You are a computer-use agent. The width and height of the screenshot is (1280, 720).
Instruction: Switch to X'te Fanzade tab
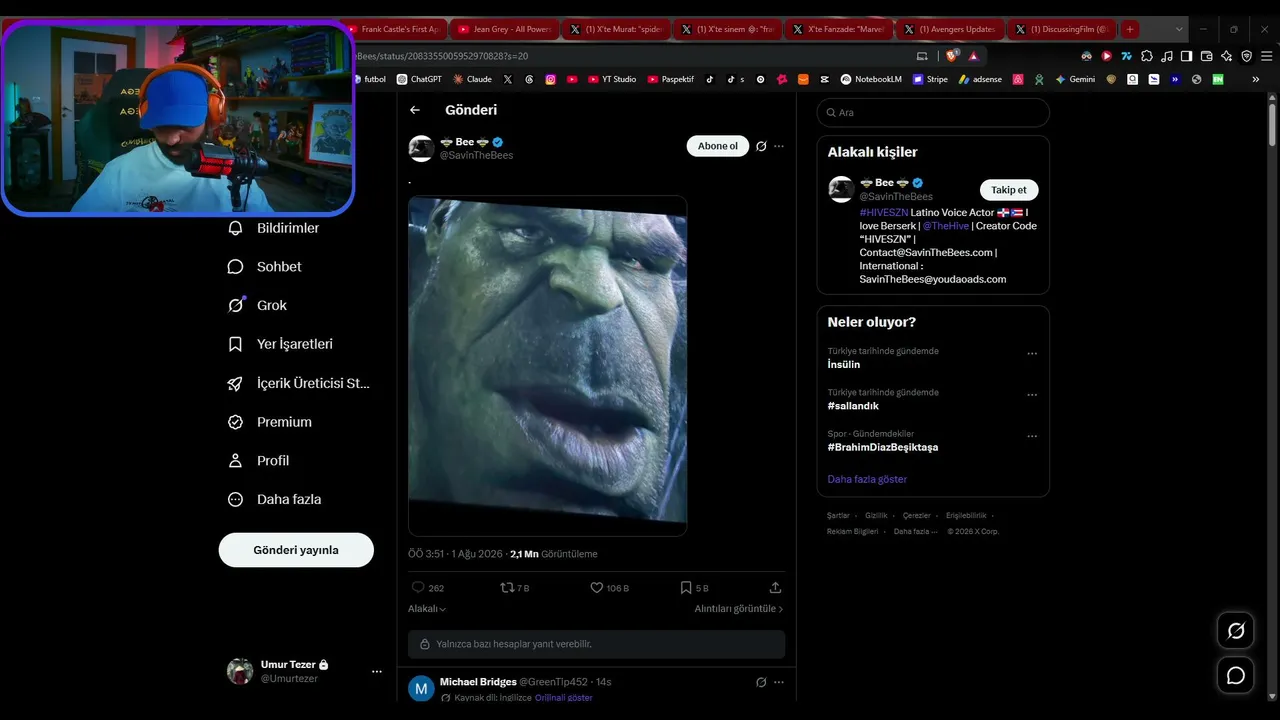[x=838, y=30]
